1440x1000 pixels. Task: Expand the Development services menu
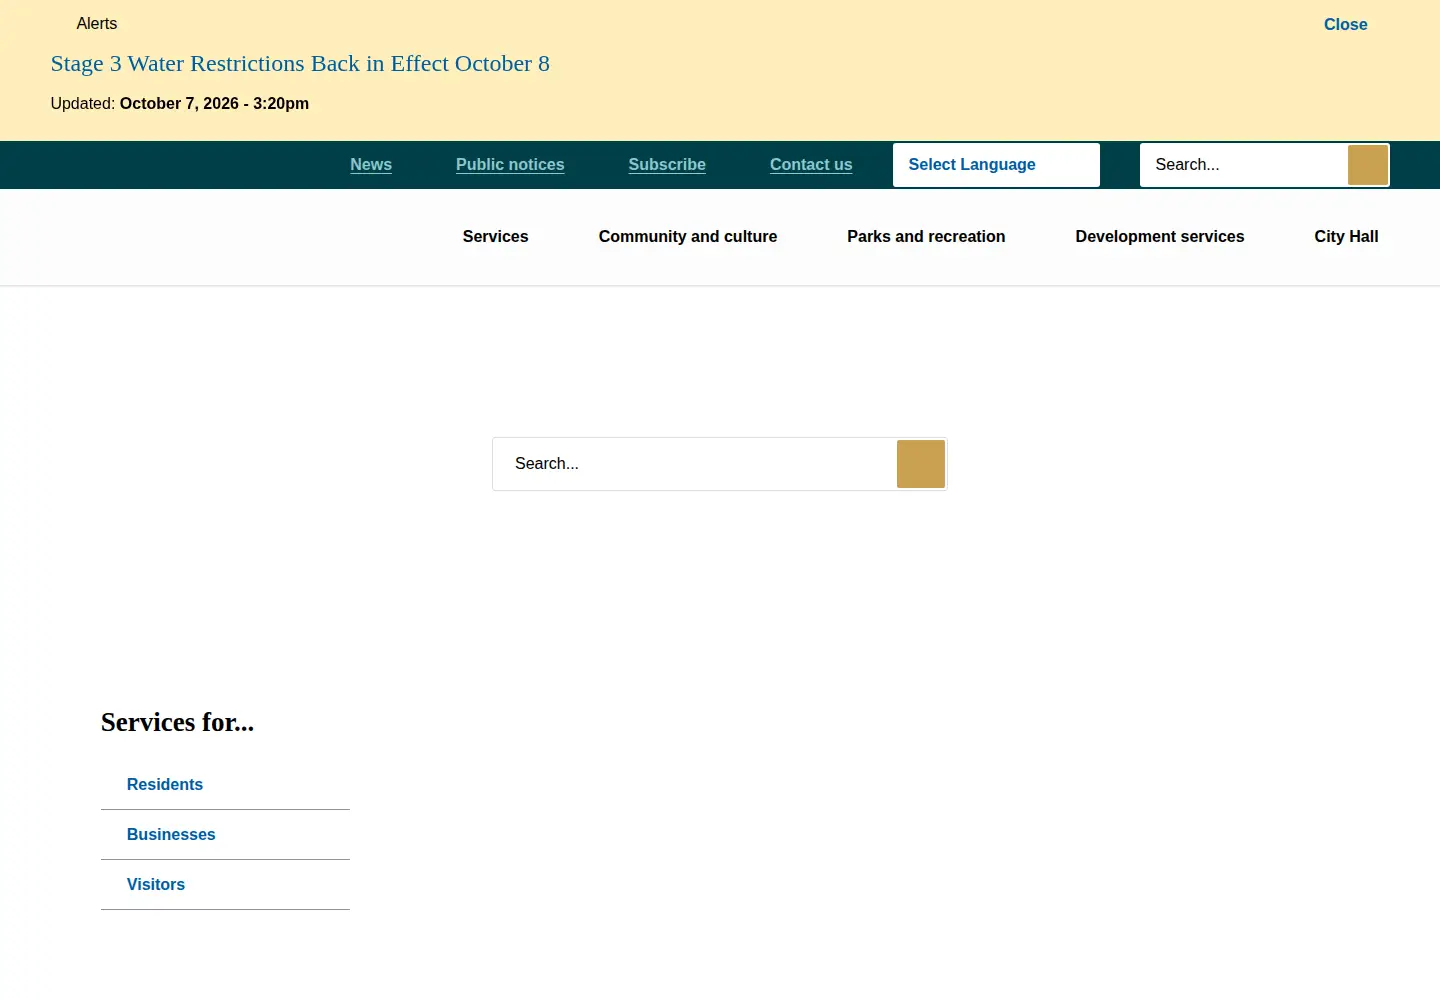point(1160,237)
